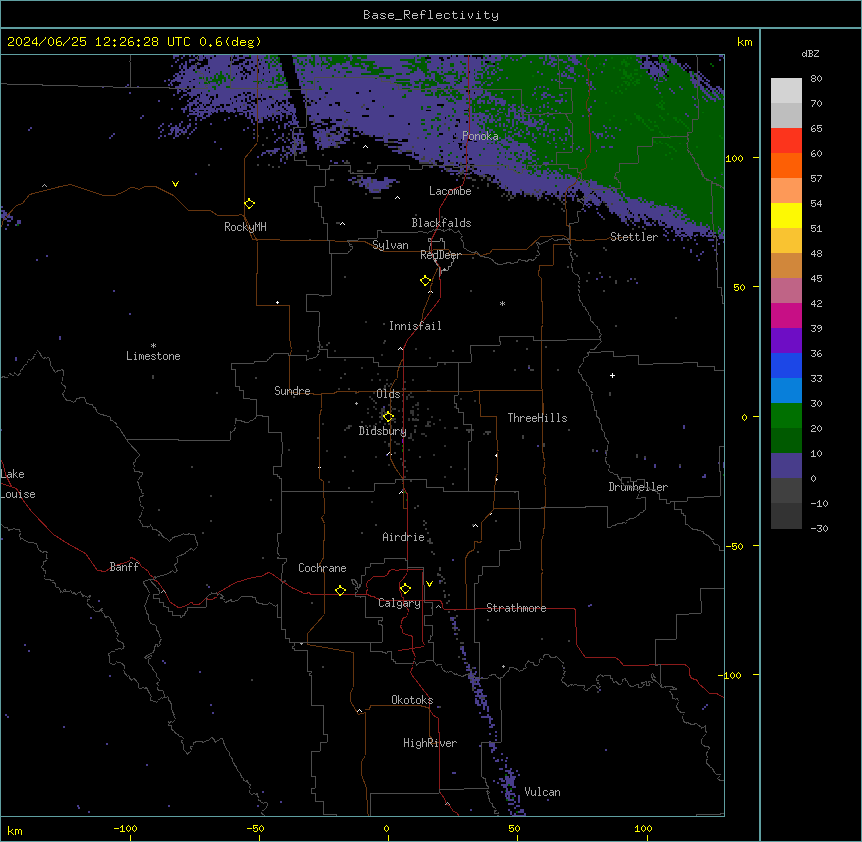862x842 pixels.
Task: Select the Stettler label
Action: pyautogui.click(x=634, y=237)
